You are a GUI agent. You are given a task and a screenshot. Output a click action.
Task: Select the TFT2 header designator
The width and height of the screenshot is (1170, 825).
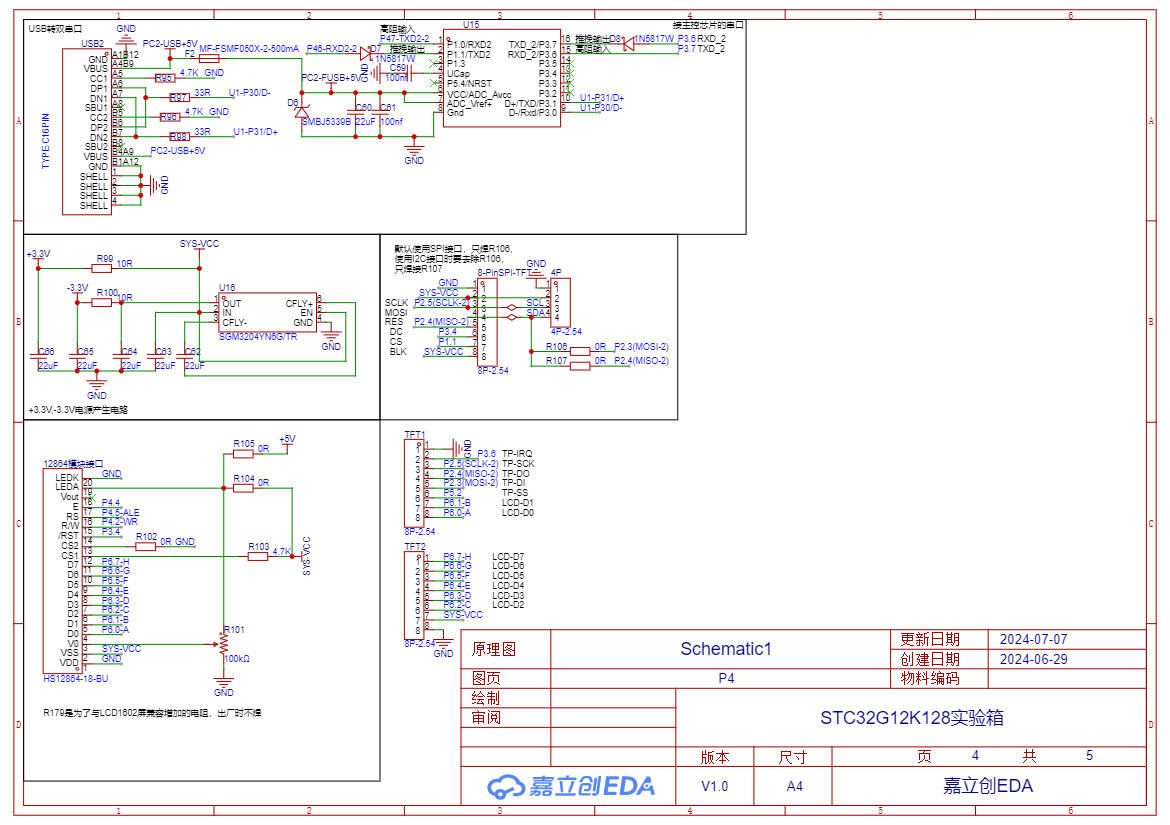415,547
